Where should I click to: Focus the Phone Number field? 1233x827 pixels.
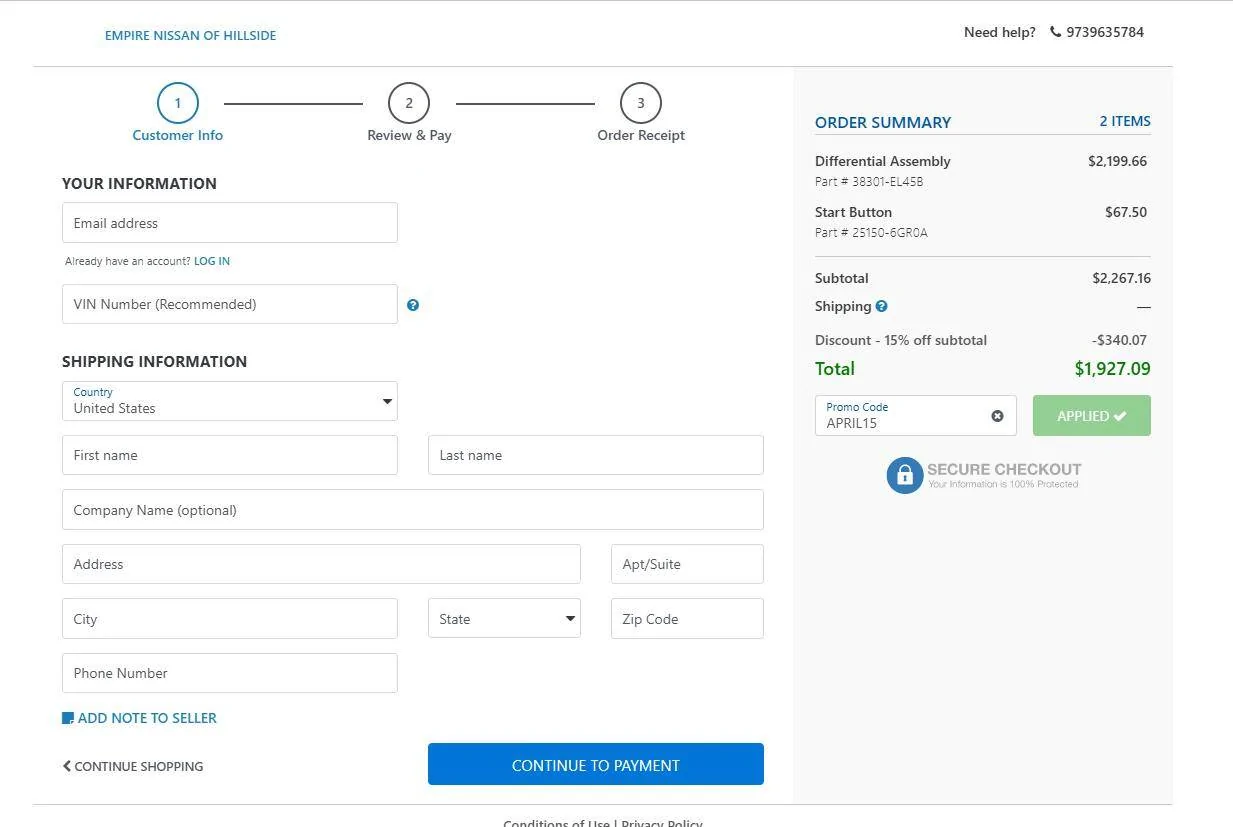pos(230,673)
